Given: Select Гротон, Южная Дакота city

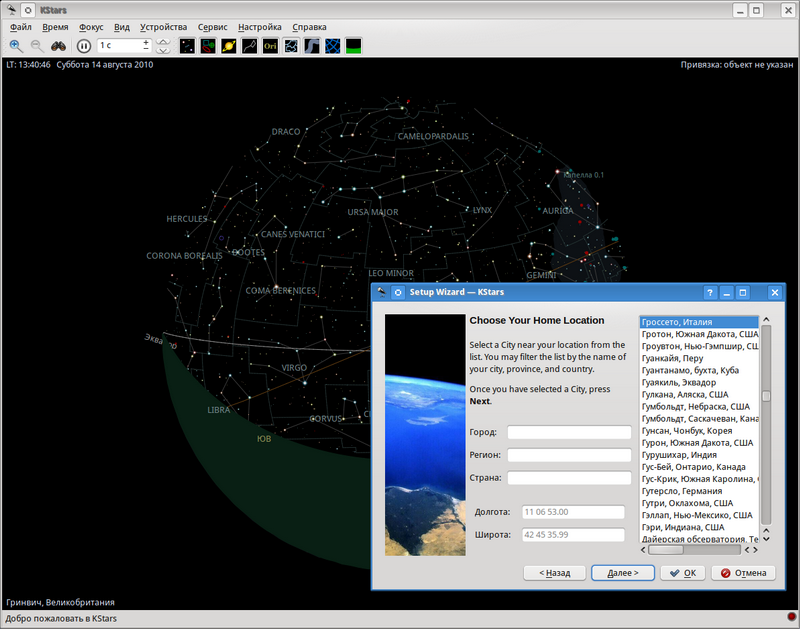Looking at the screenshot, I should [x=699, y=334].
